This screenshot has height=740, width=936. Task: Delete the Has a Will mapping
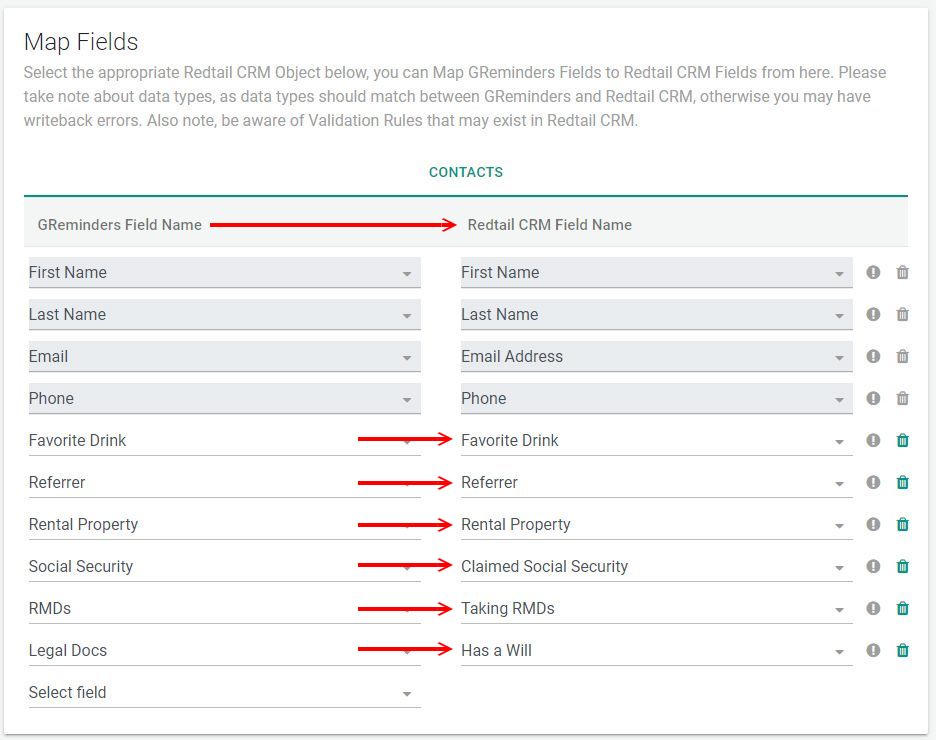click(x=903, y=650)
